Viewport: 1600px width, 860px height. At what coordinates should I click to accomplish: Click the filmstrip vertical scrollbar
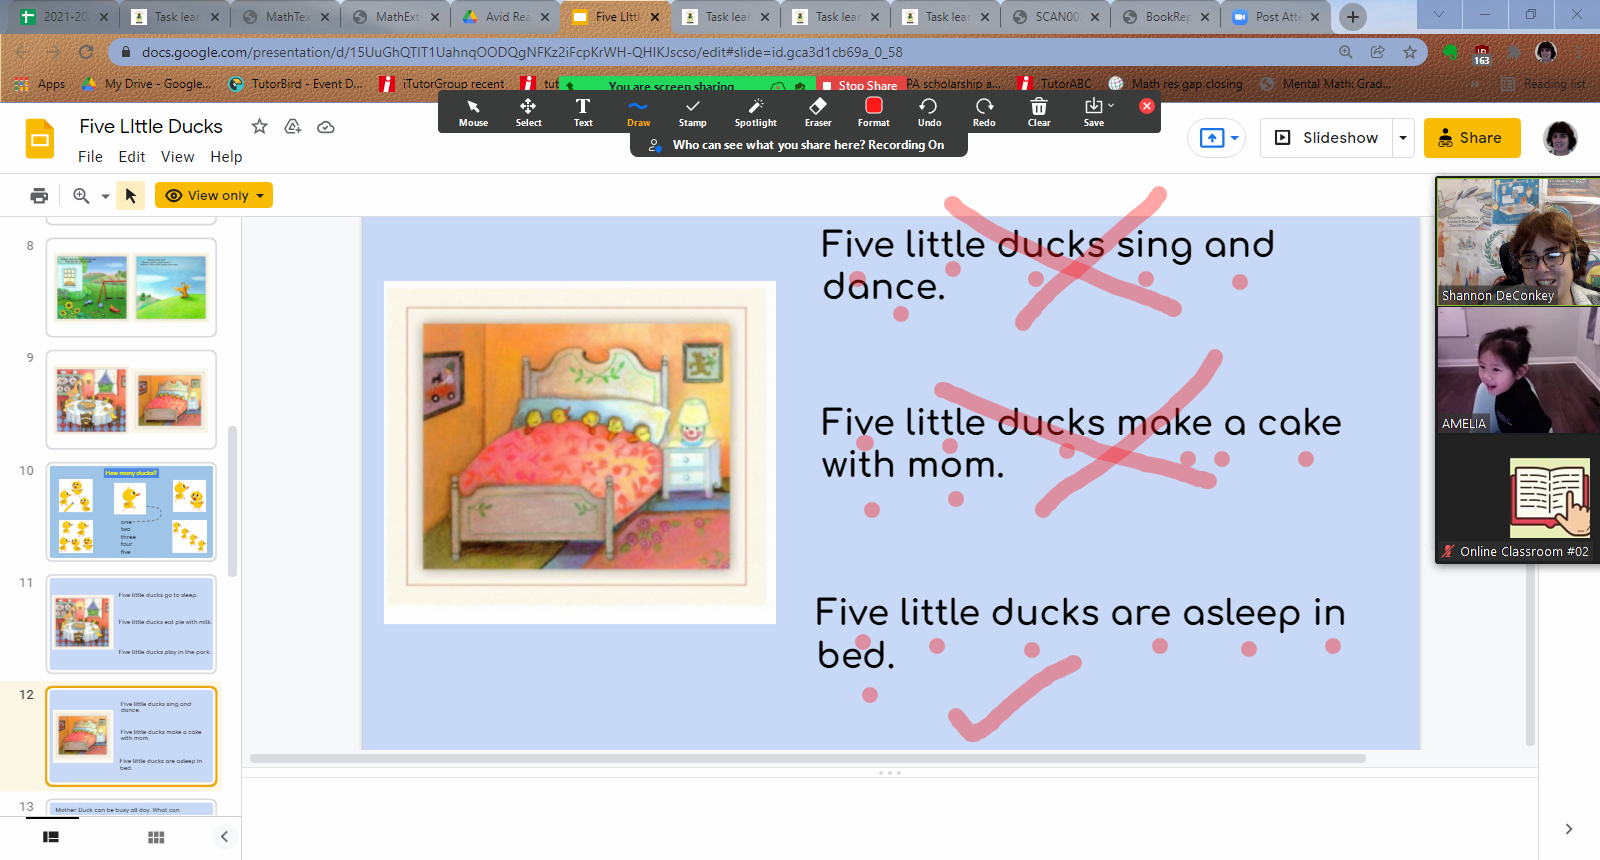[233, 500]
